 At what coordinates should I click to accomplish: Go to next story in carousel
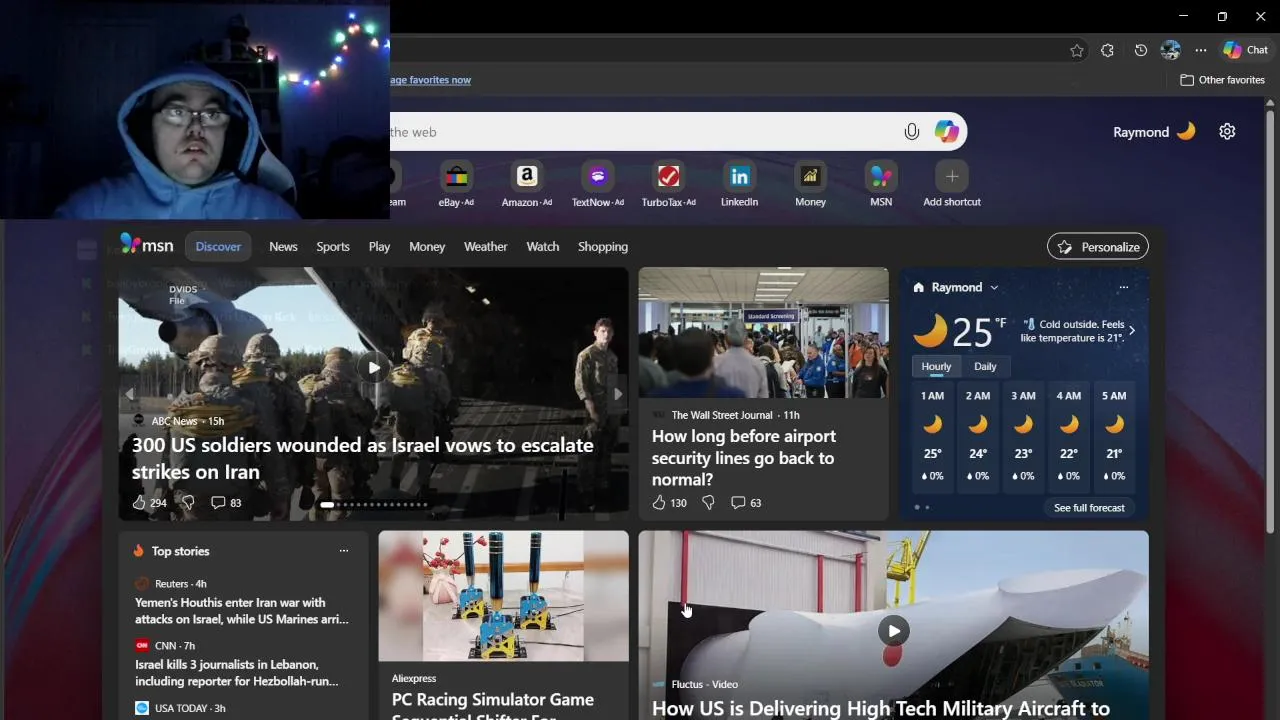617,394
